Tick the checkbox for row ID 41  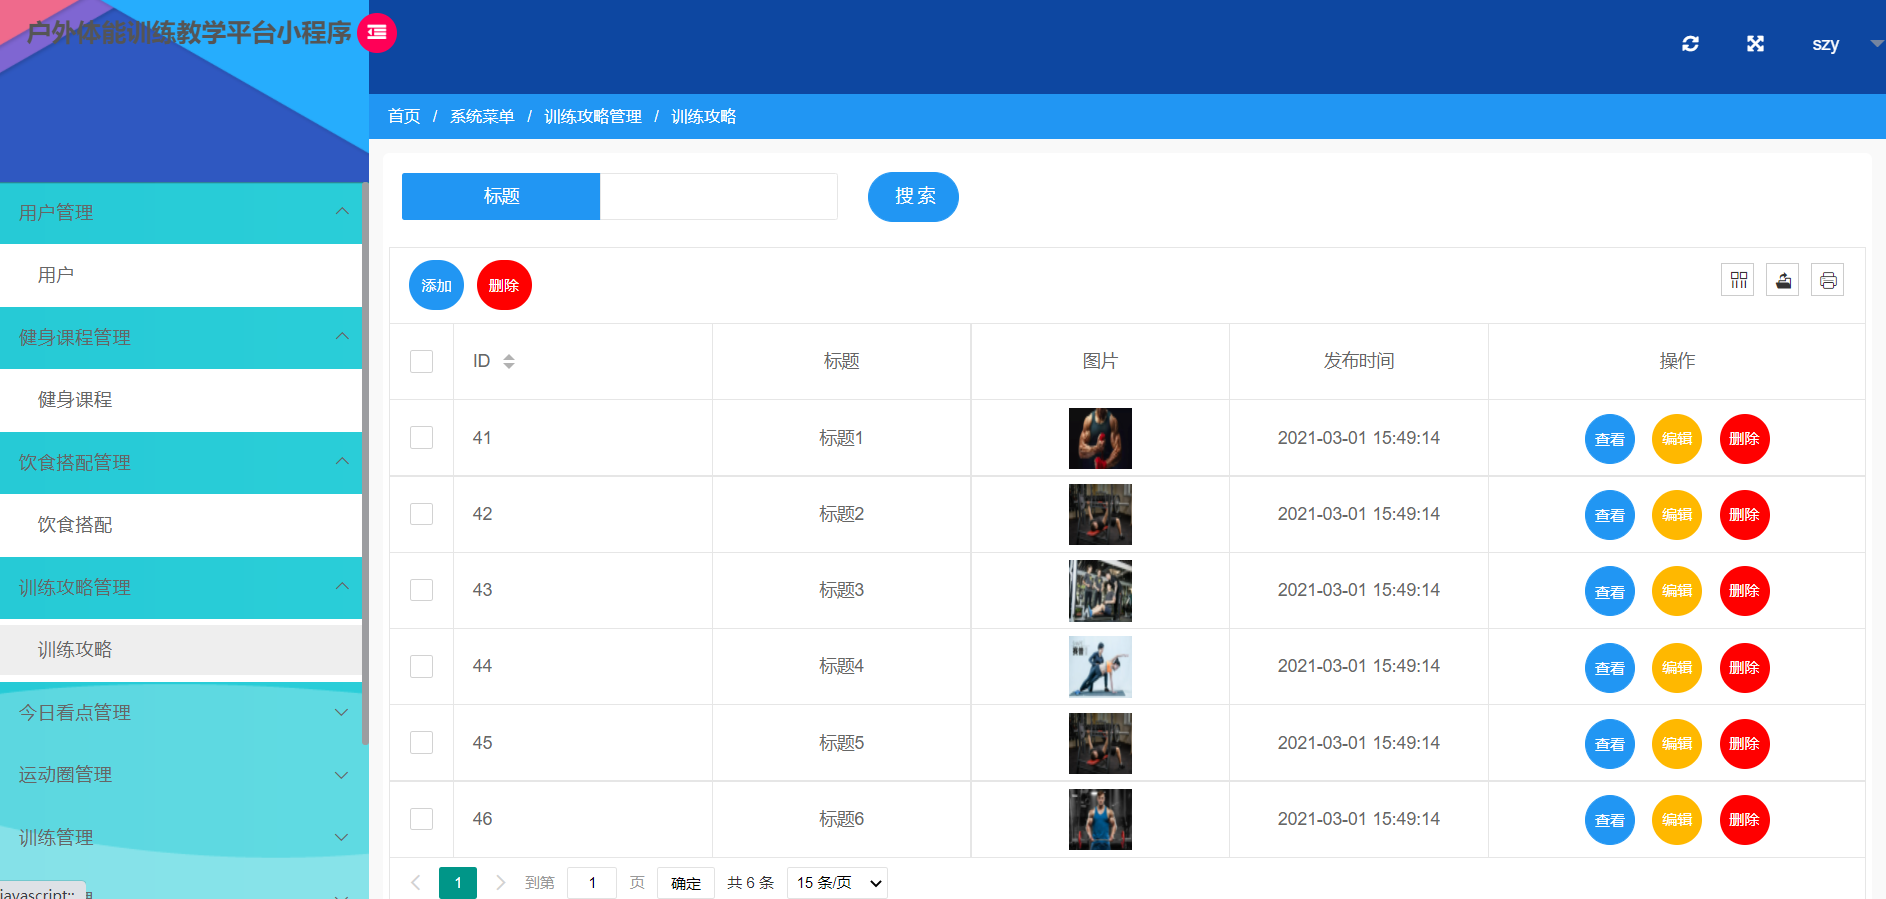(x=422, y=437)
